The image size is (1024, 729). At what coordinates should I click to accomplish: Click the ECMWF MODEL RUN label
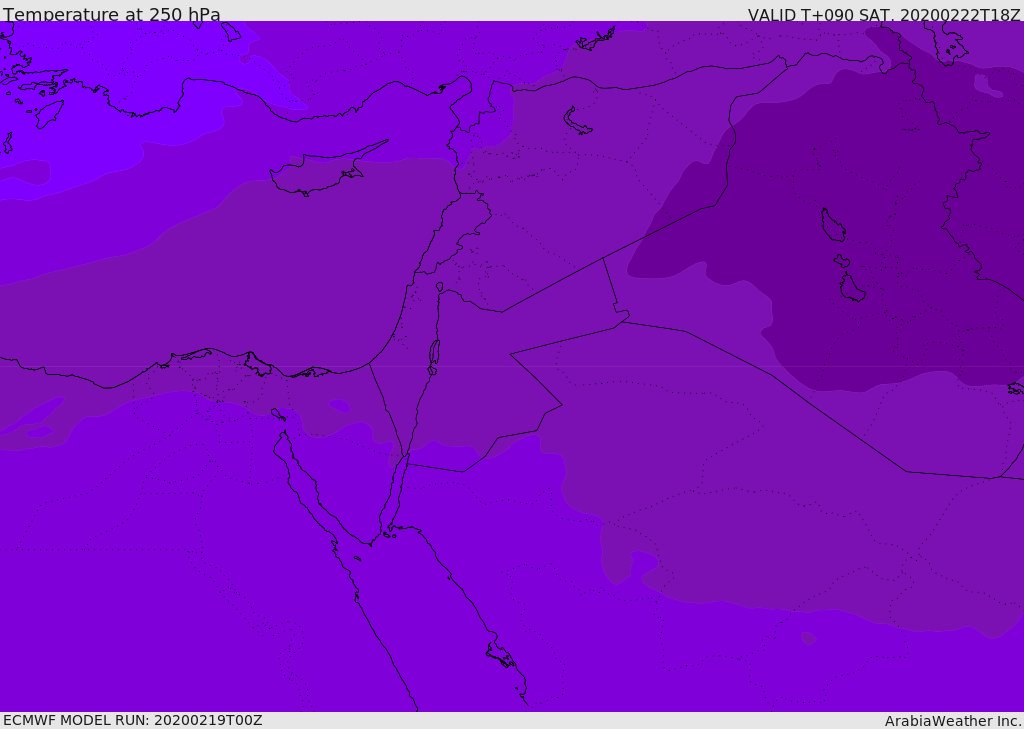click(x=132, y=720)
